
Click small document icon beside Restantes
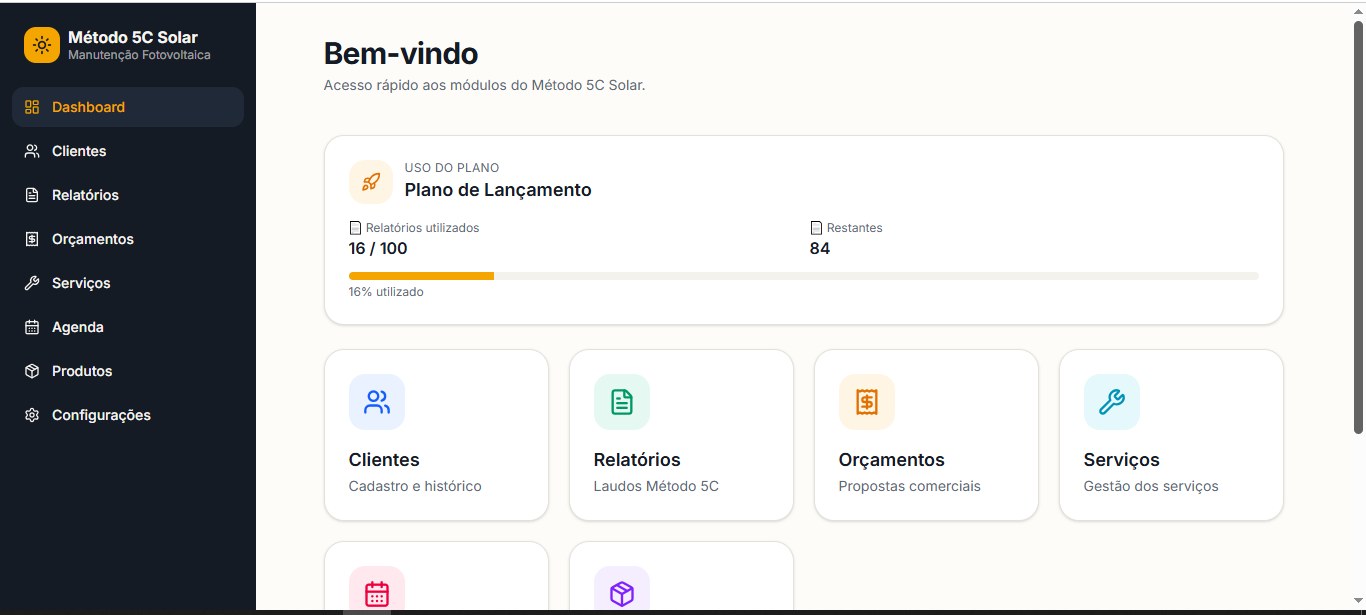(x=816, y=228)
